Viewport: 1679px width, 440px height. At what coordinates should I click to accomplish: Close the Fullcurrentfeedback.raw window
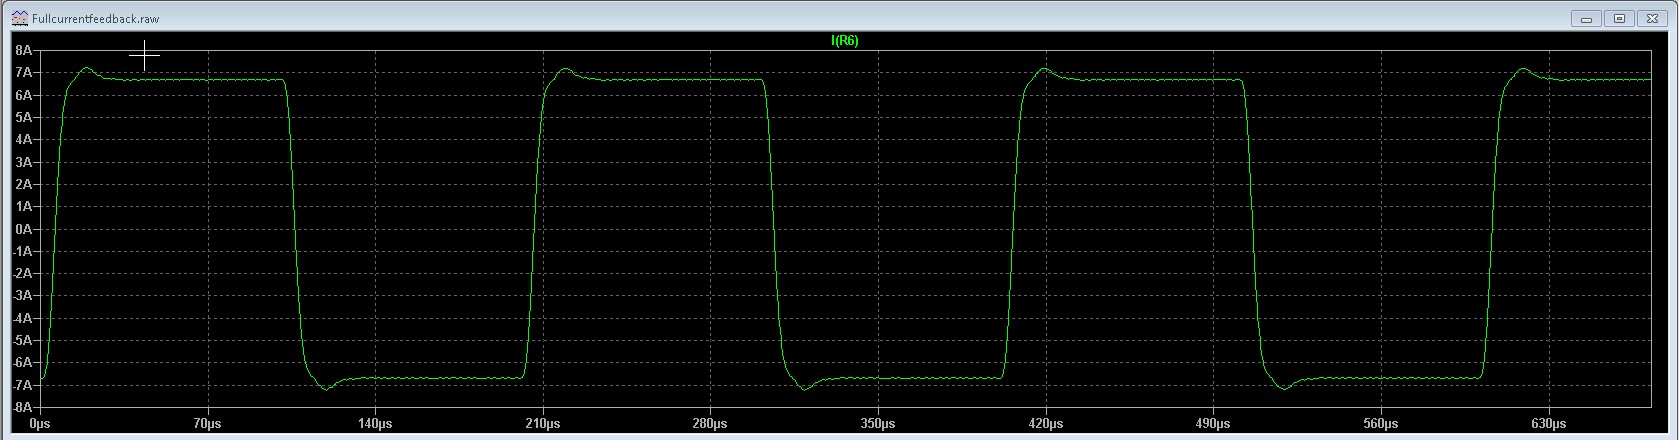click(x=1653, y=18)
